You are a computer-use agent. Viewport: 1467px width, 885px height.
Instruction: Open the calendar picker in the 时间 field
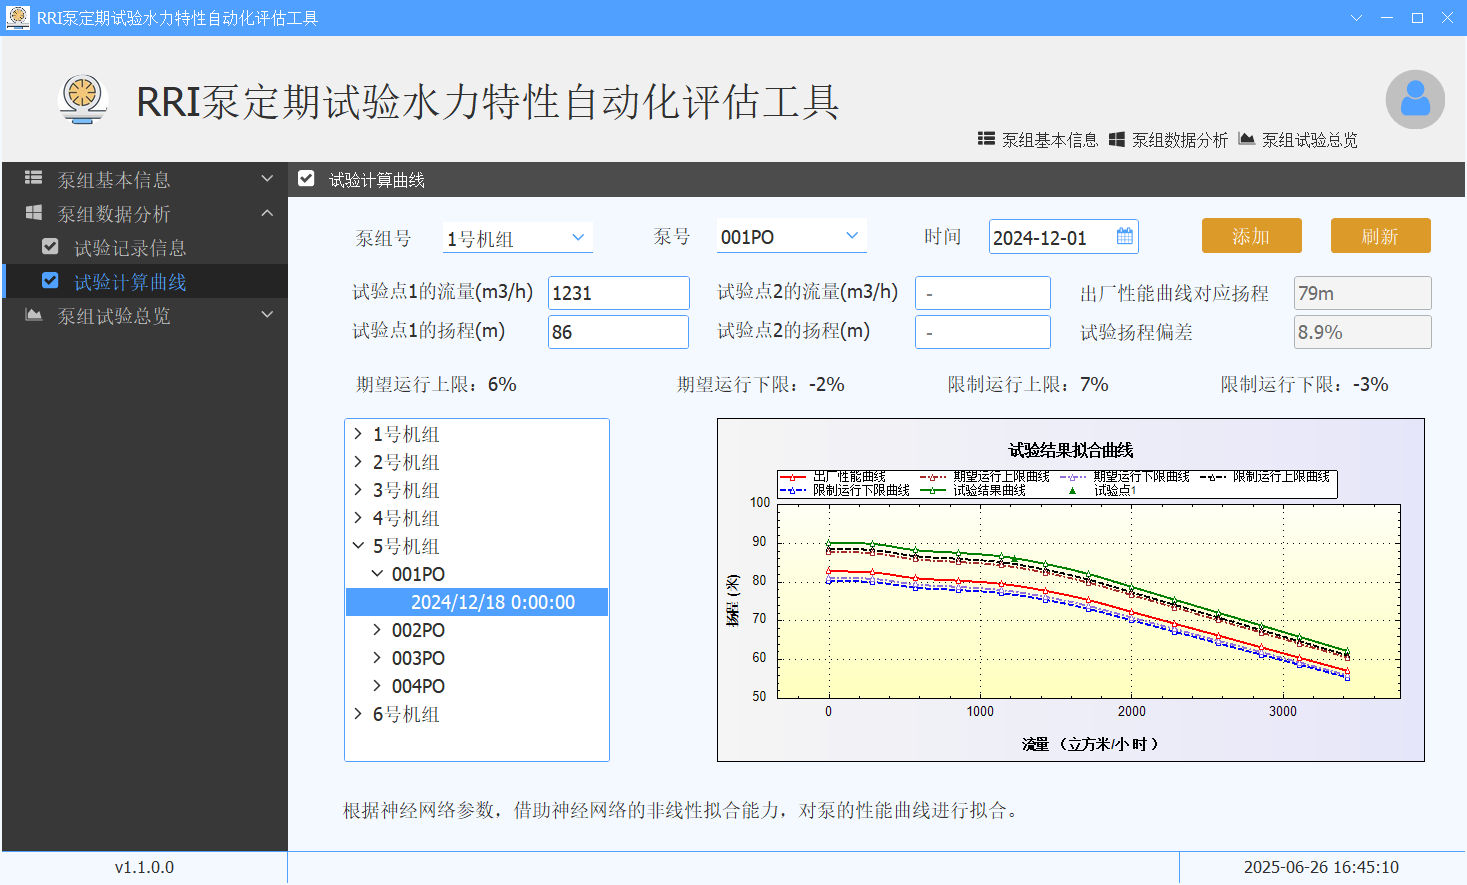[1124, 237]
